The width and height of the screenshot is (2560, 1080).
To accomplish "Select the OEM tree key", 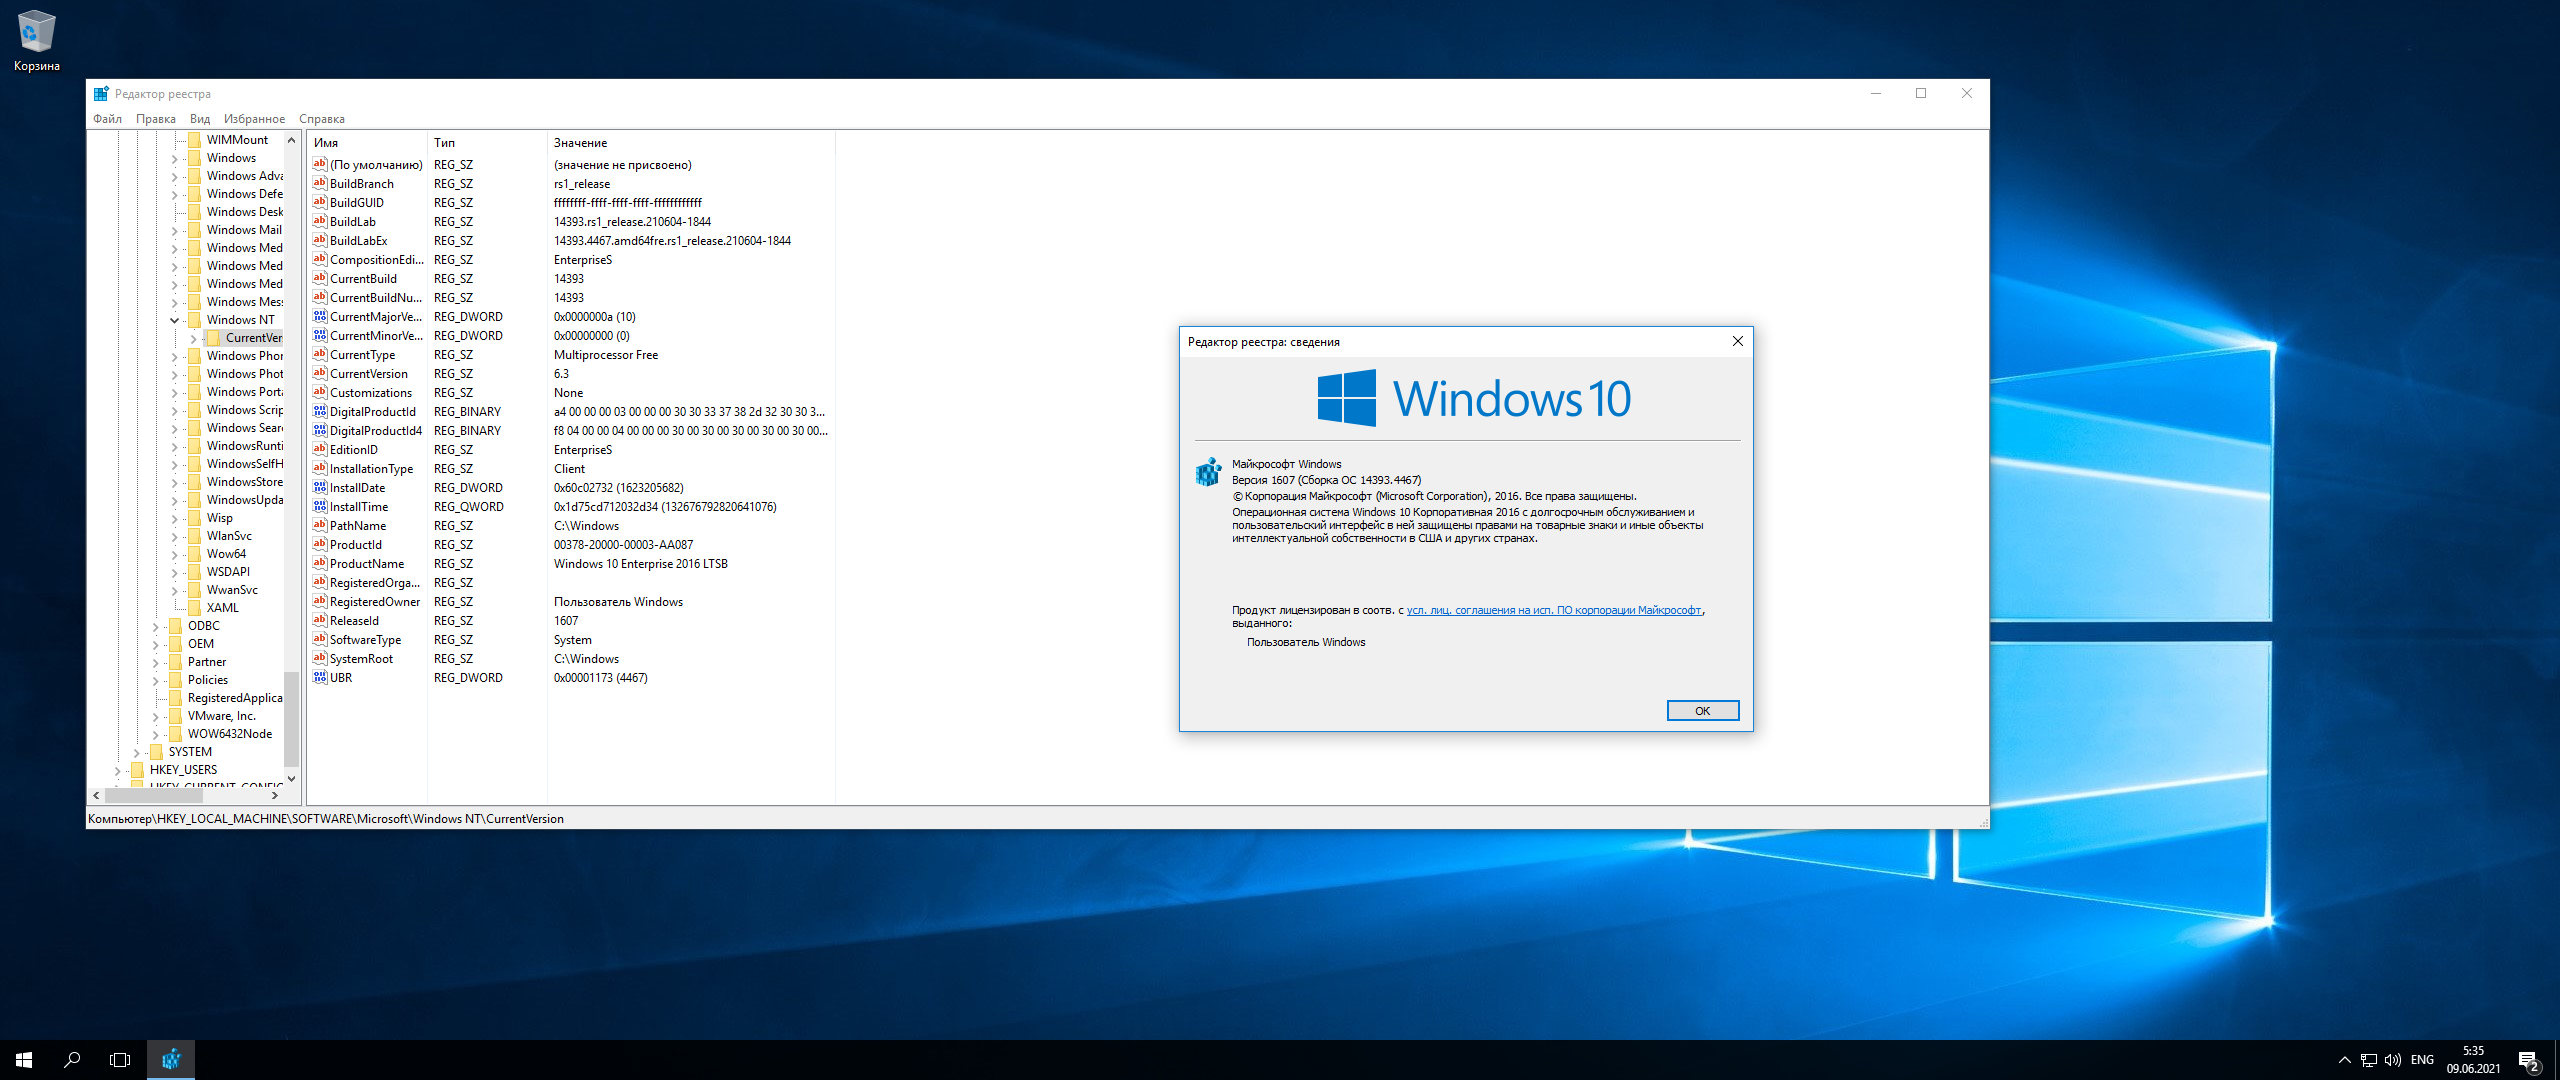I will point(201,644).
